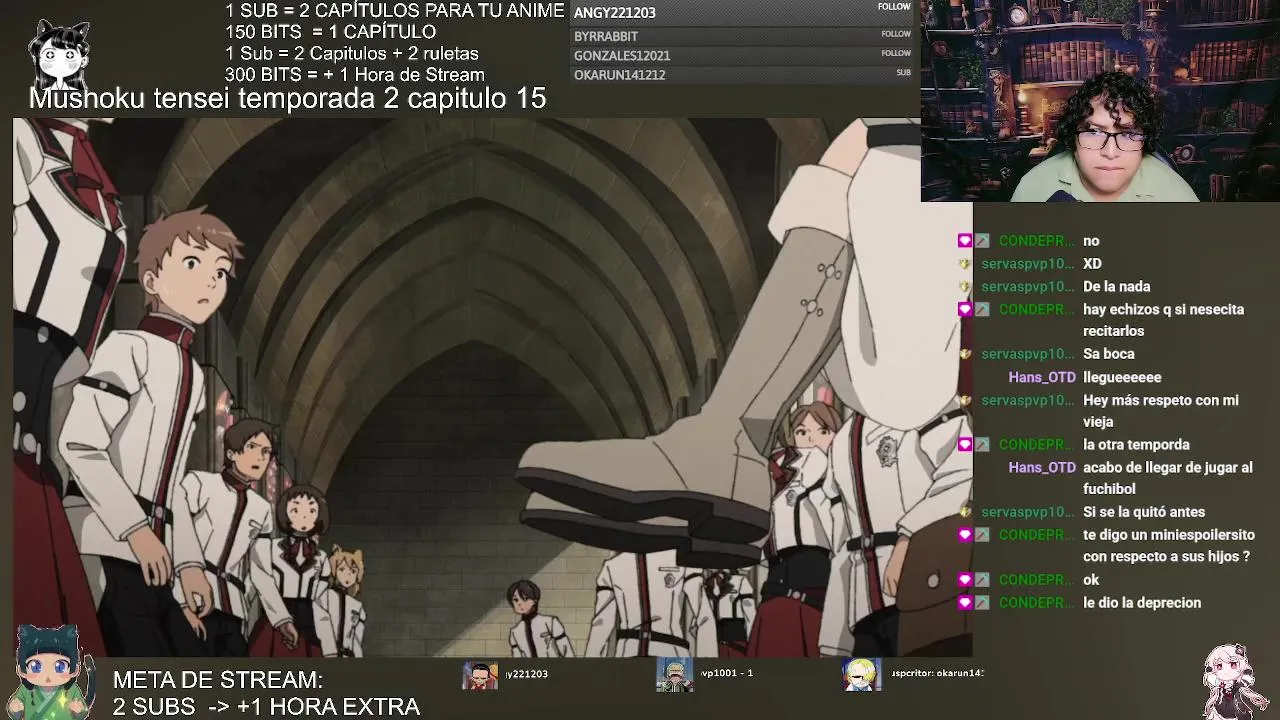Click the FOLLOW label next to ANGY221203
Image resolution: width=1280 pixels, height=720 pixels.
894,7
